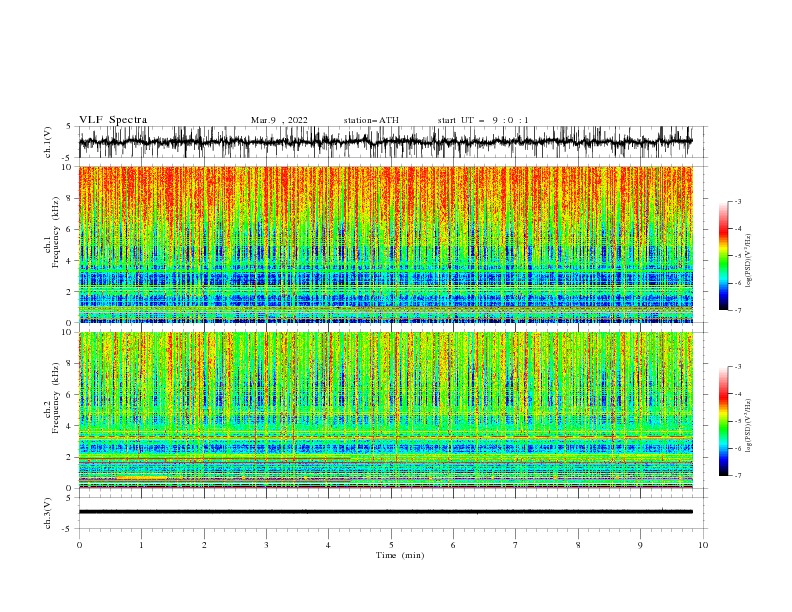792x612 pixels.
Task: Click the ch.1 spectrogram color scale bar
Action: click(723, 256)
